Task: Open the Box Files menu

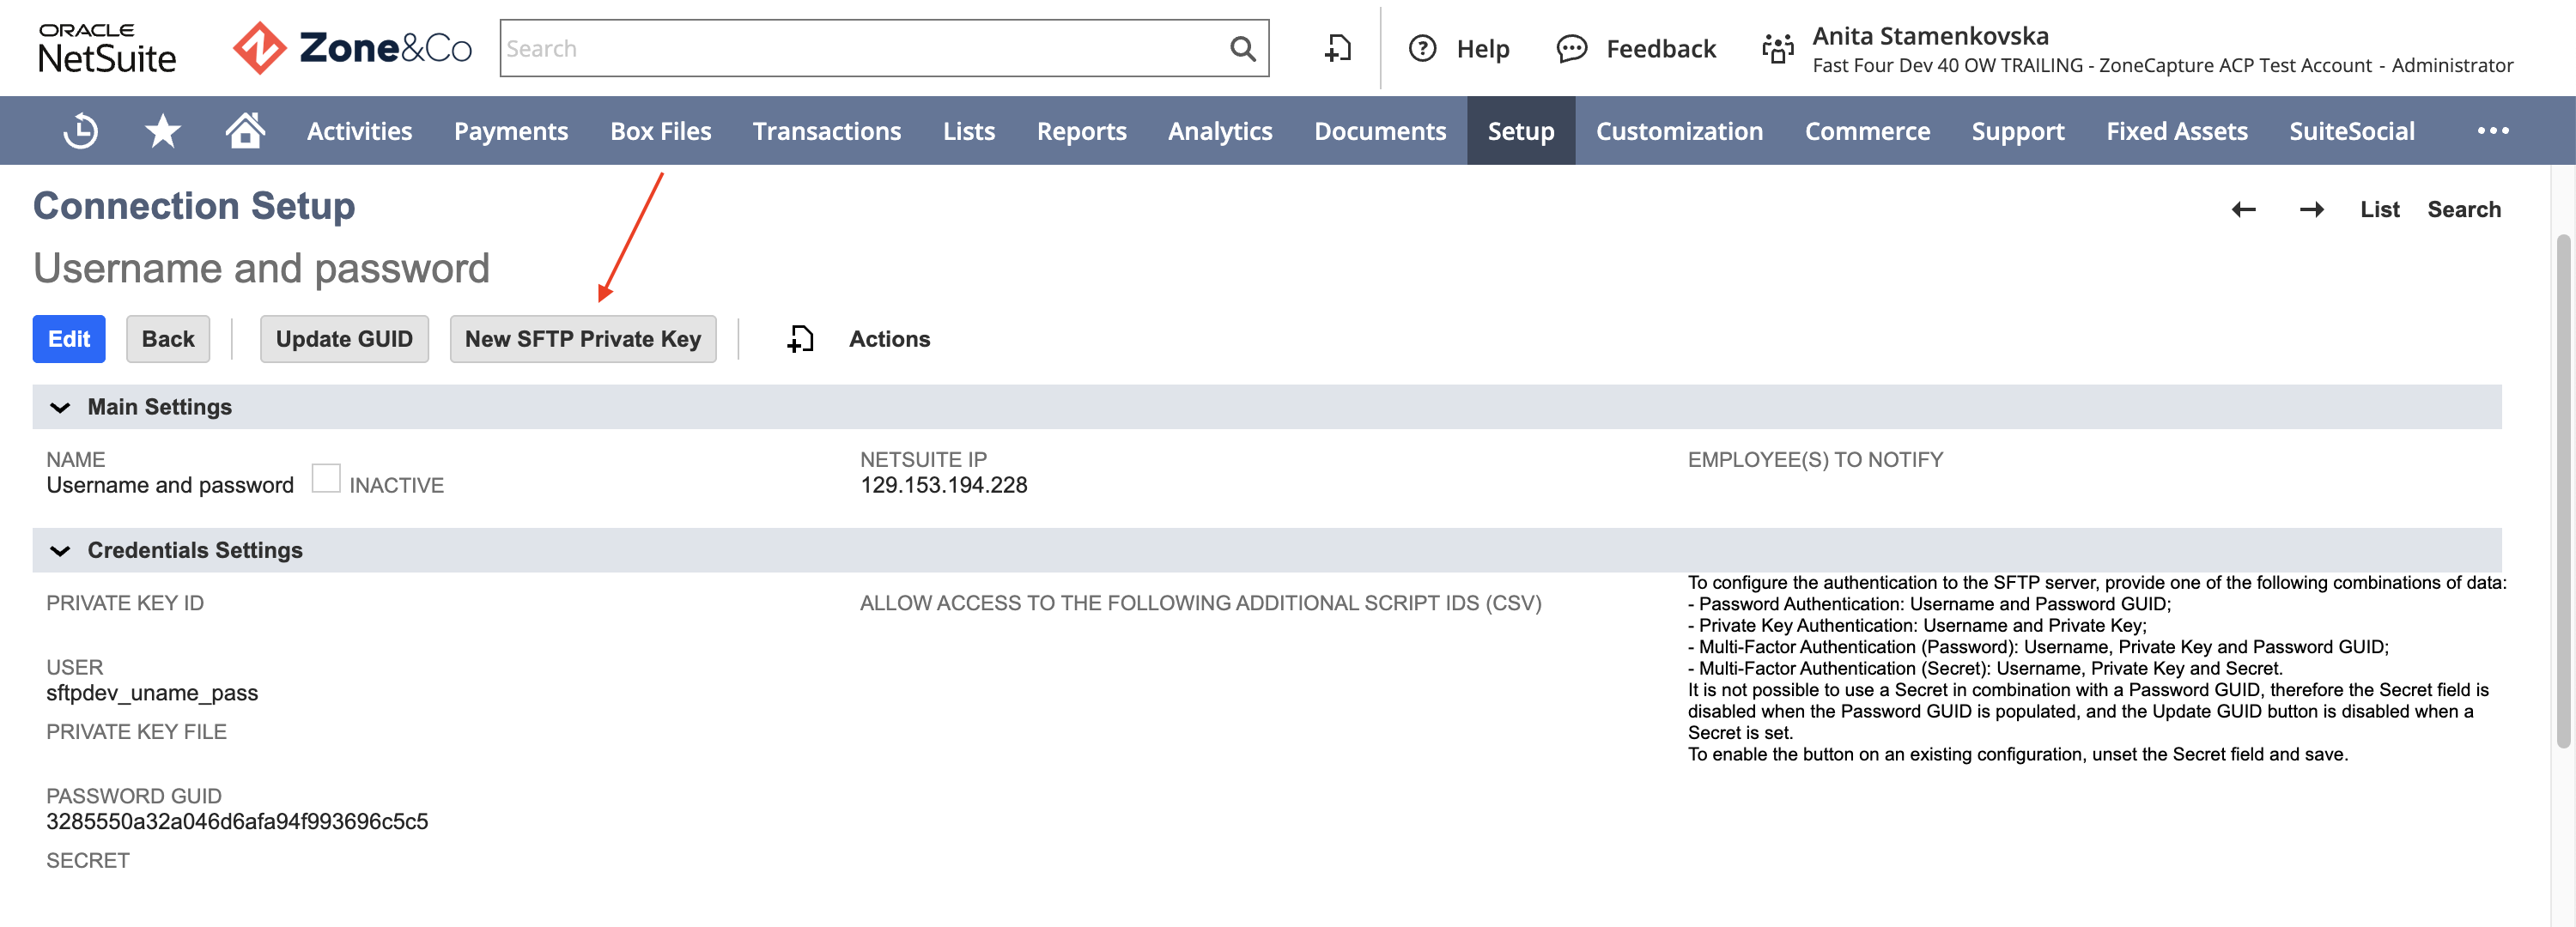Action: coord(660,131)
